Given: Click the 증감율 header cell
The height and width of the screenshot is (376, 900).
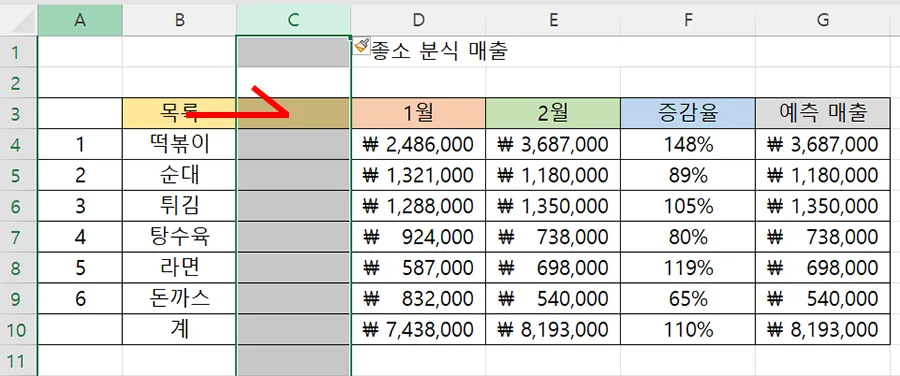Looking at the screenshot, I should tap(688, 114).
